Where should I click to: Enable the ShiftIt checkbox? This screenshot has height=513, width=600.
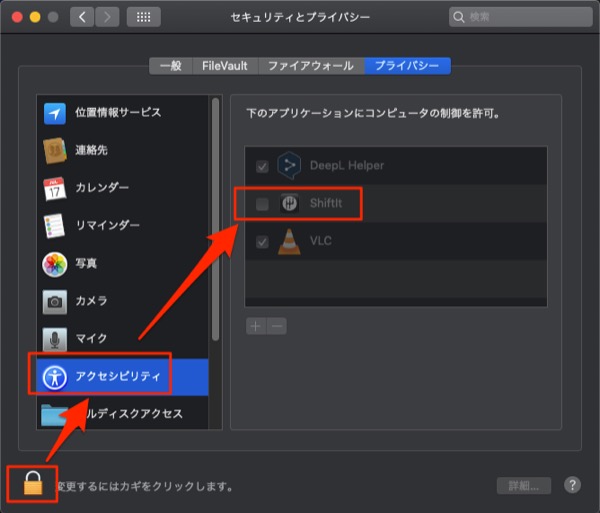pyautogui.click(x=262, y=204)
